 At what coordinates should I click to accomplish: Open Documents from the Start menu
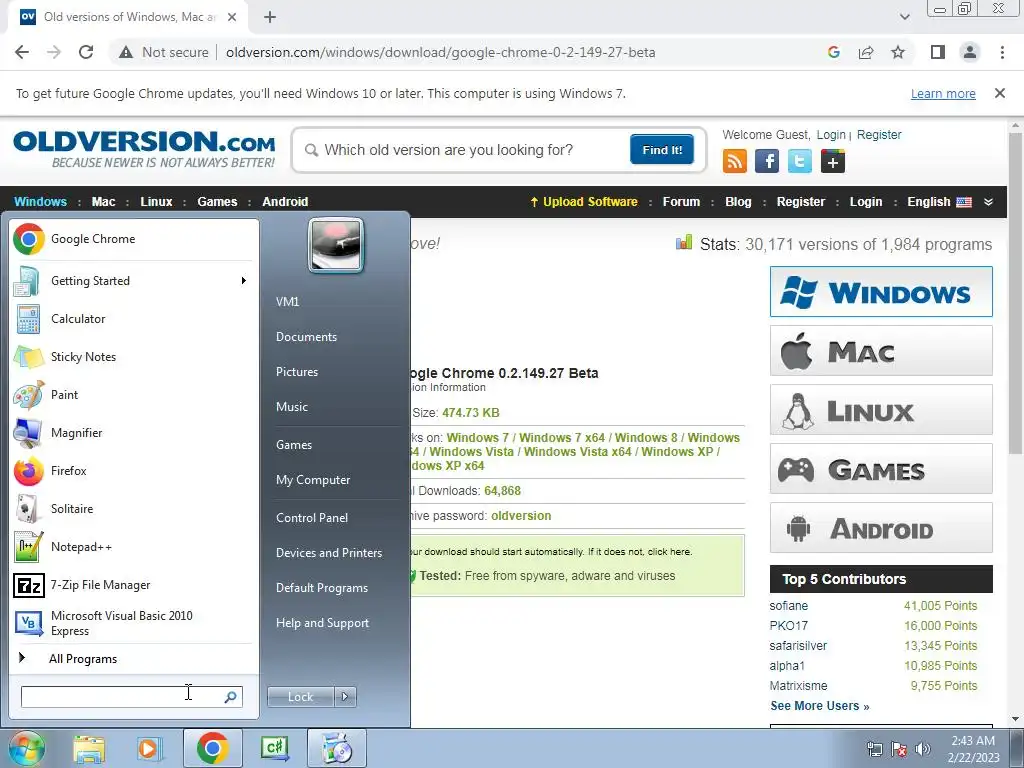[x=306, y=337]
